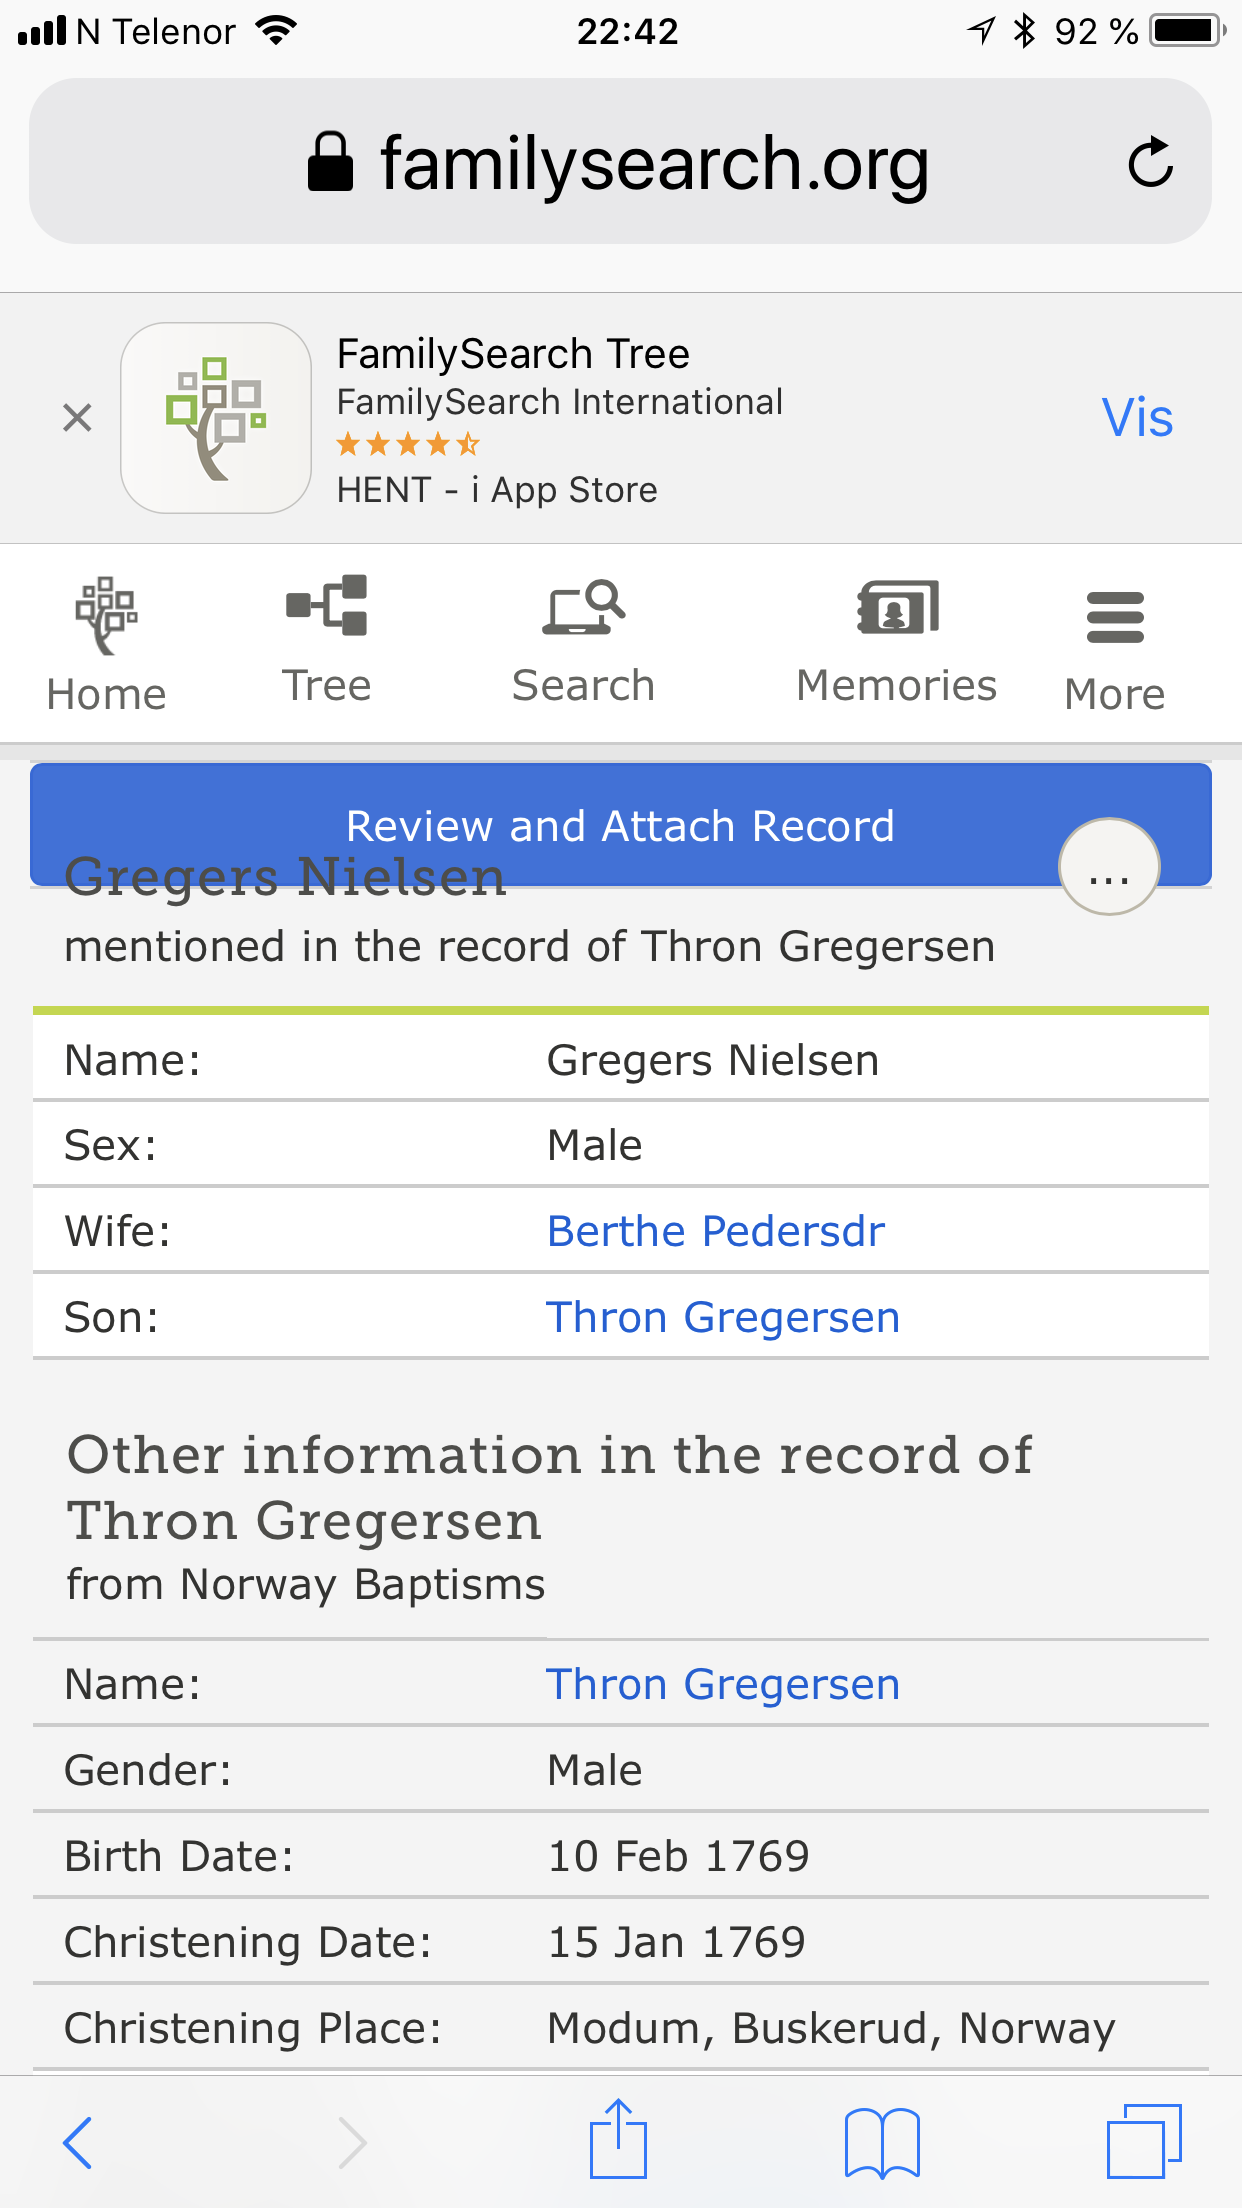Open the Search navigation item

click(x=583, y=642)
